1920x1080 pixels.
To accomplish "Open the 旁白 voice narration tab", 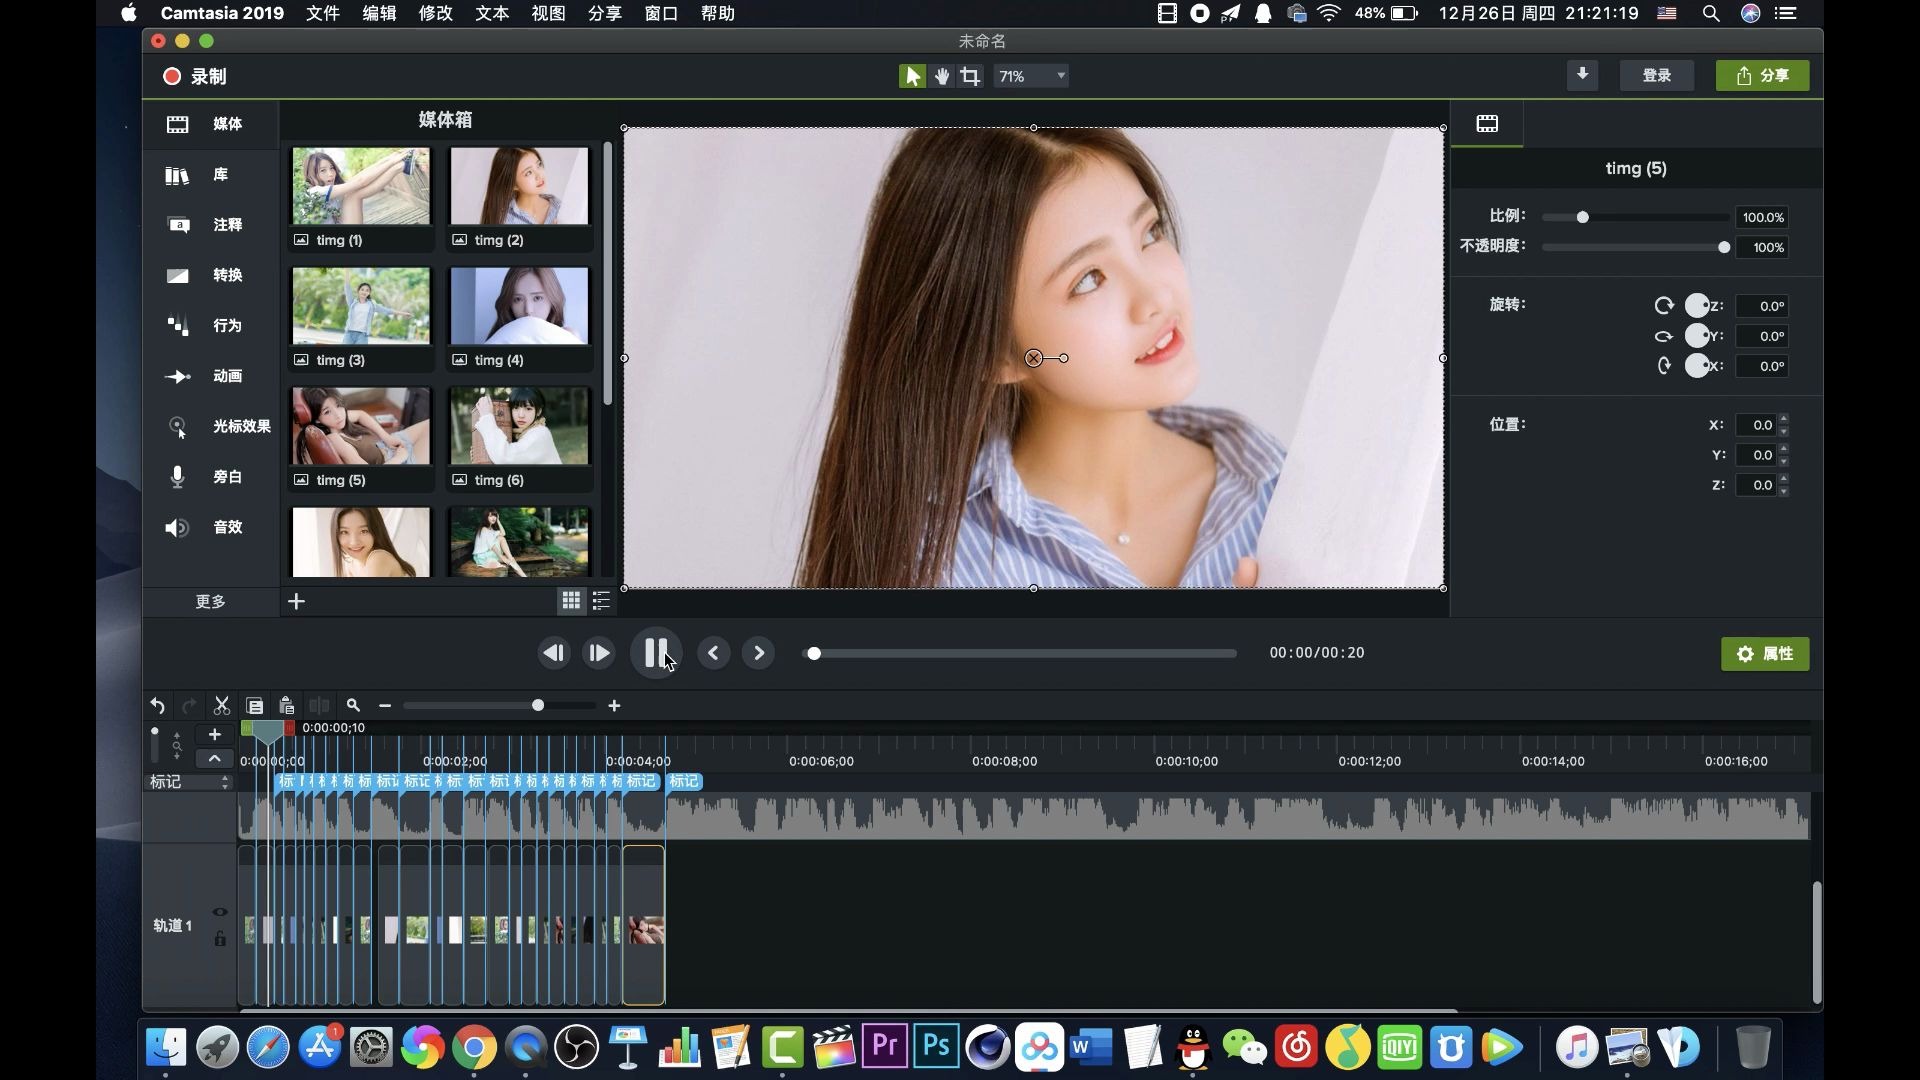I will 210,477.
